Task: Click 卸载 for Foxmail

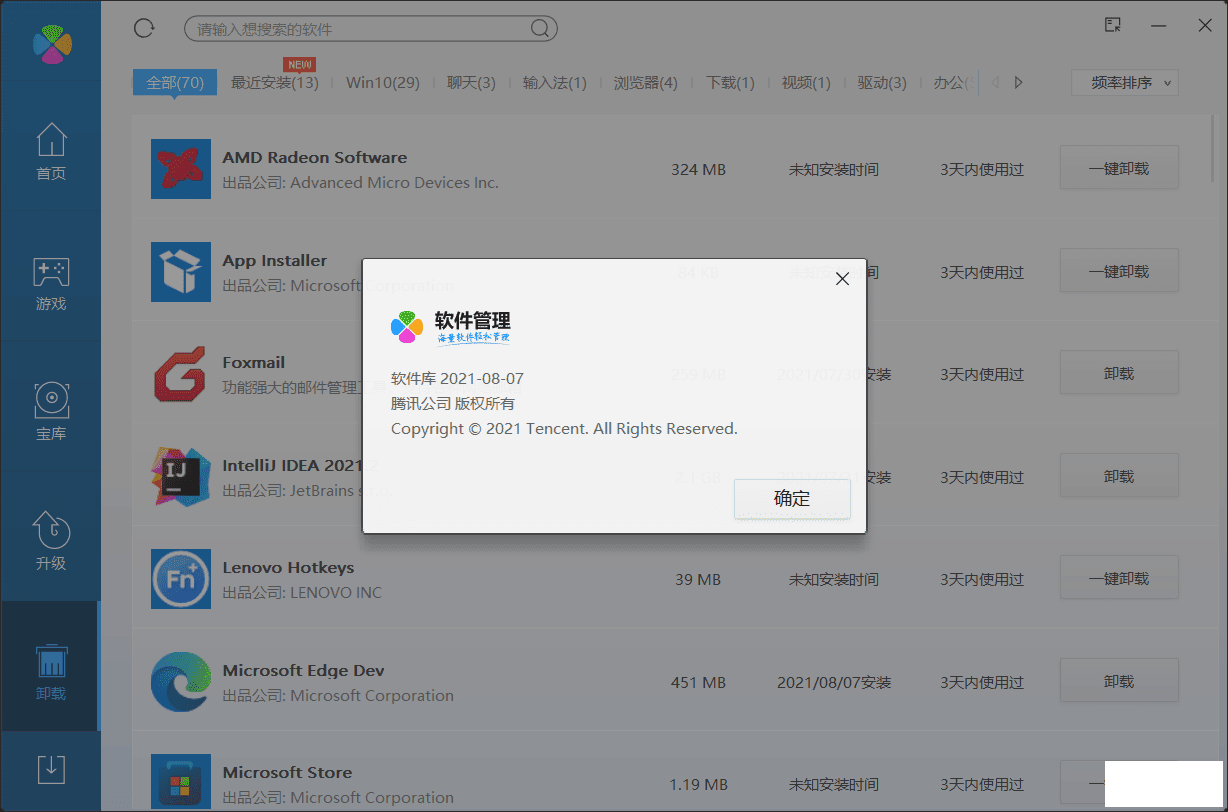Action: 1119,373
